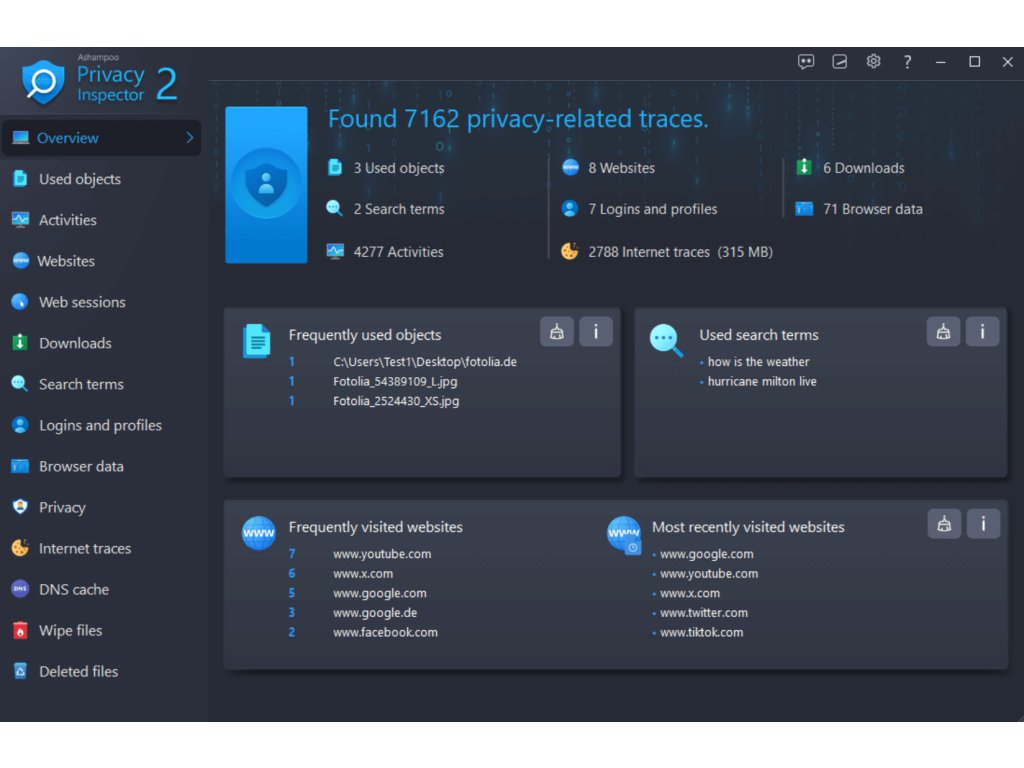Show info for visited websites panel
This screenshot has height=768, width=1024.
point(983,524)
